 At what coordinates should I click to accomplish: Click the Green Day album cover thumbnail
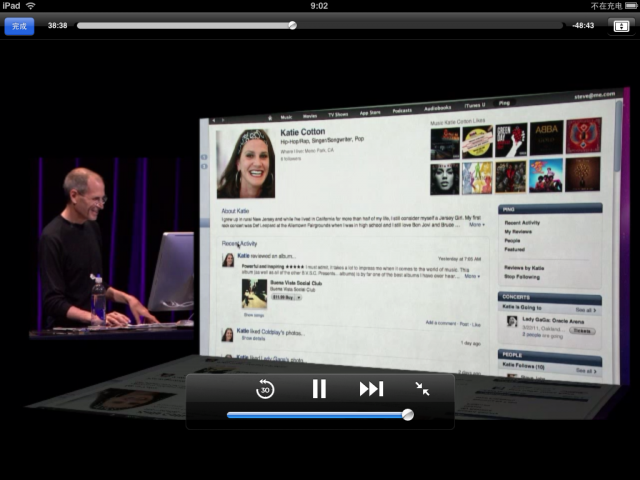point(511,140)
